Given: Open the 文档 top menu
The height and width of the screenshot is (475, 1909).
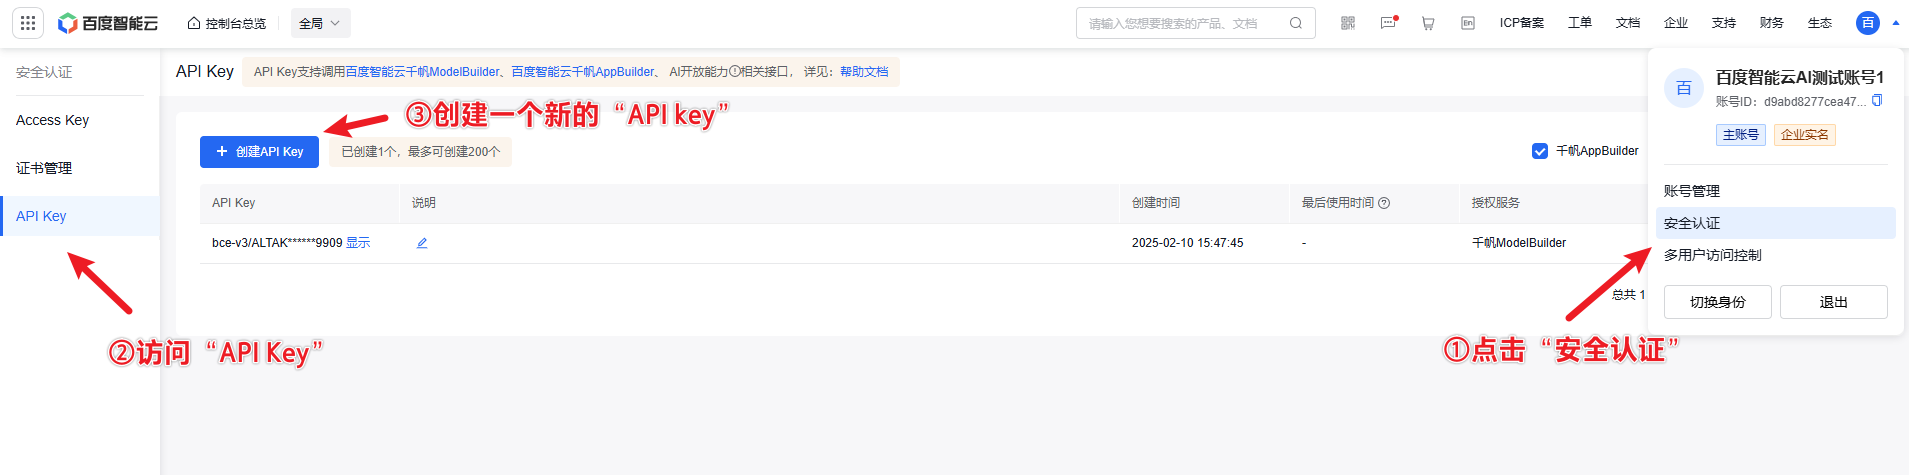Looking at the screenshot, I should click(1628, 23).
